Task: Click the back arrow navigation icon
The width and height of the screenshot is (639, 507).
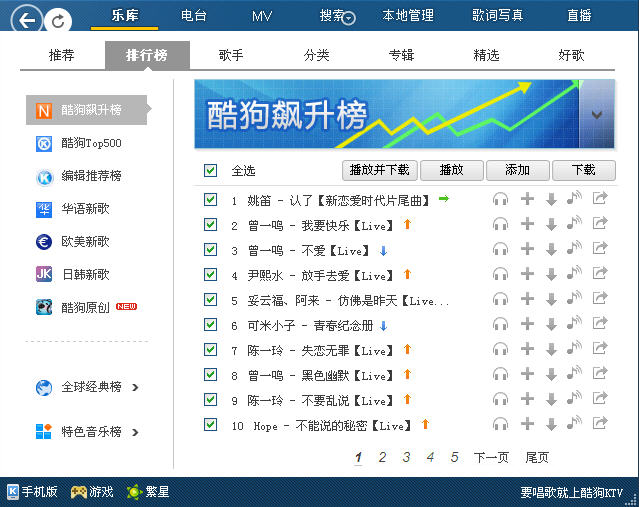Action: coord(30,18)
